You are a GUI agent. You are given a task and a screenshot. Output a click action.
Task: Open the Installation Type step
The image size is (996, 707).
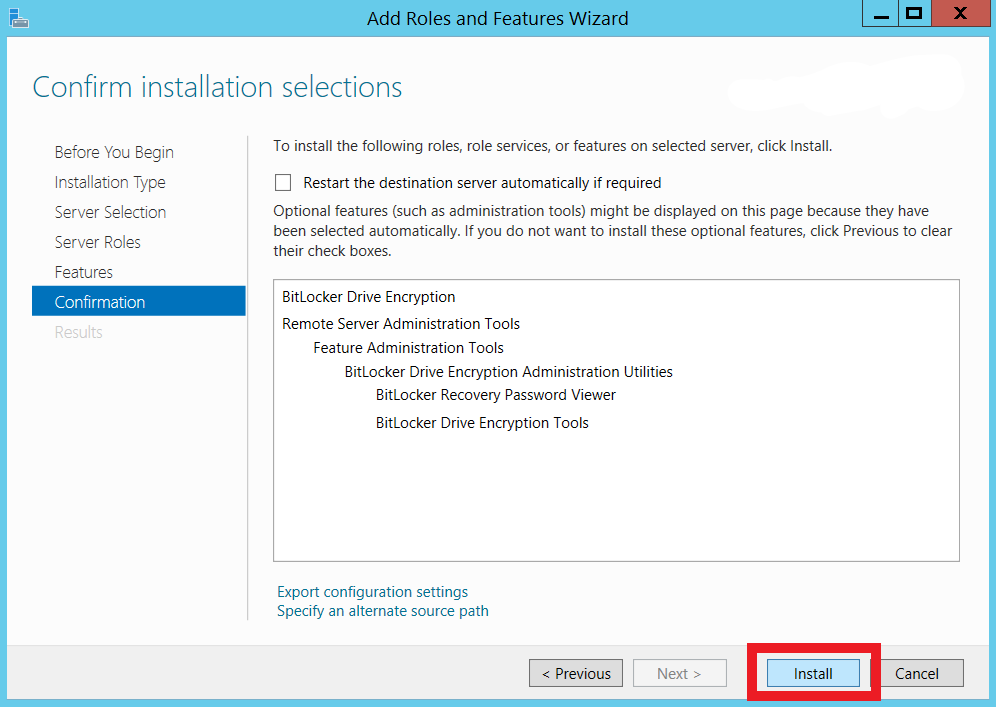(110, 182)
